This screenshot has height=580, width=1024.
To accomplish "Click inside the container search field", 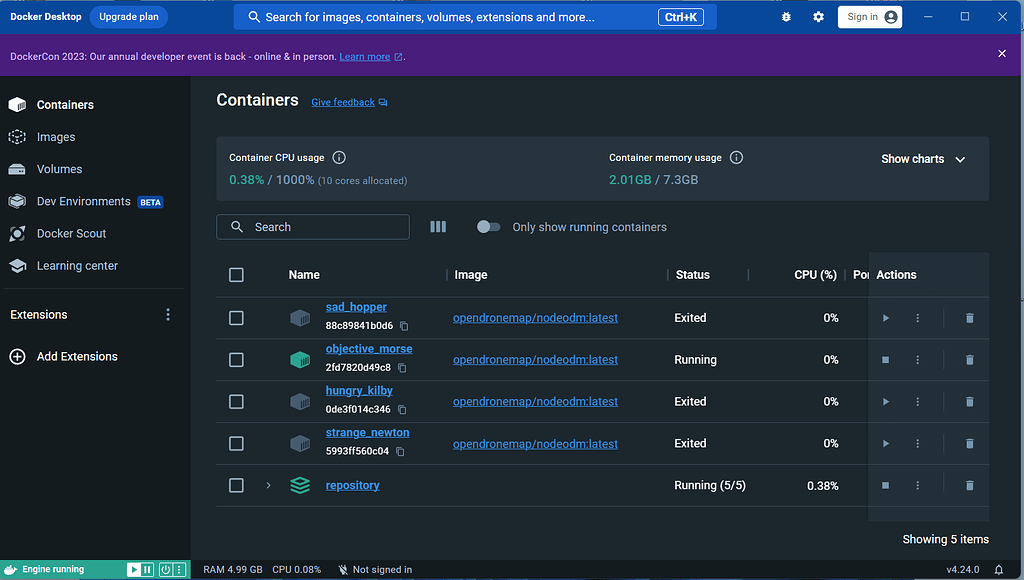I will pyautogui.click(x=313, y=227).
